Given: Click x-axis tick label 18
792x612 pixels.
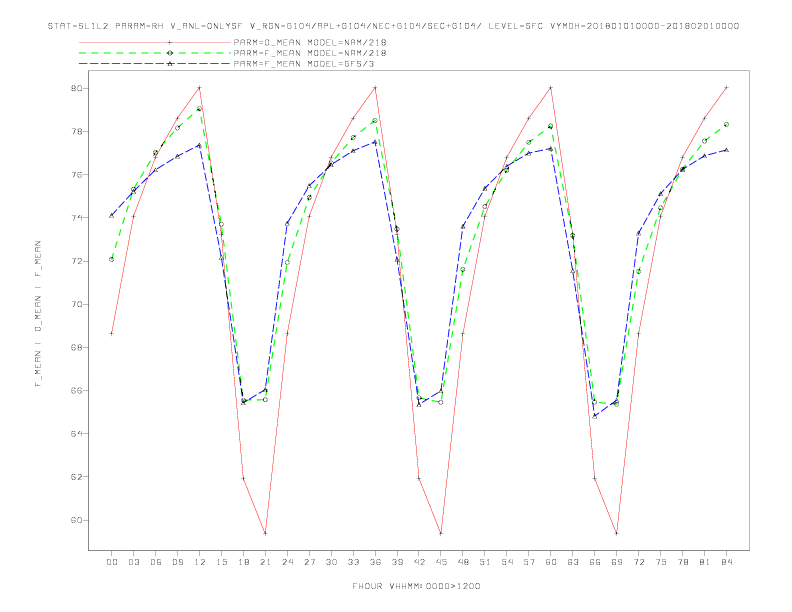Looking at the screenshot, I should [243, 562].
